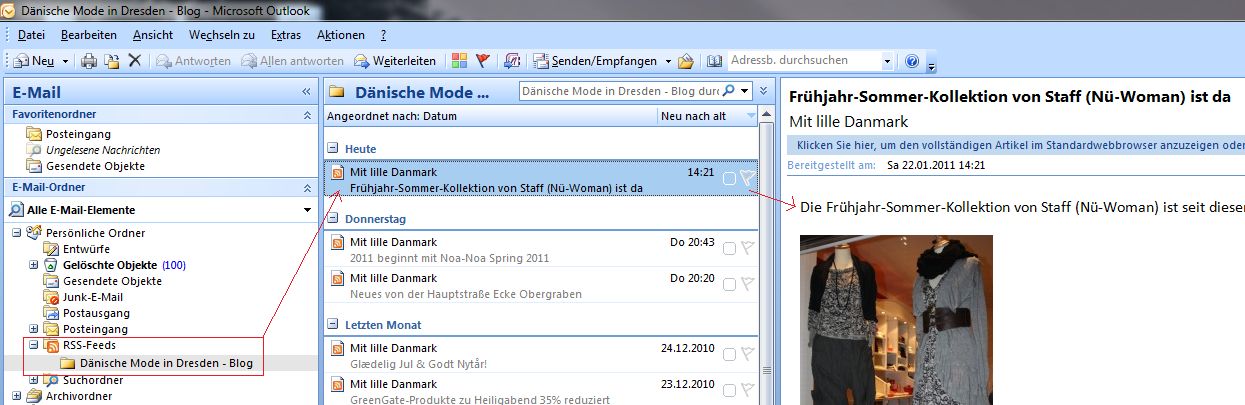Click in the folder search box
The height and width of the screenshot is (405, 1245).
point(620,91)
